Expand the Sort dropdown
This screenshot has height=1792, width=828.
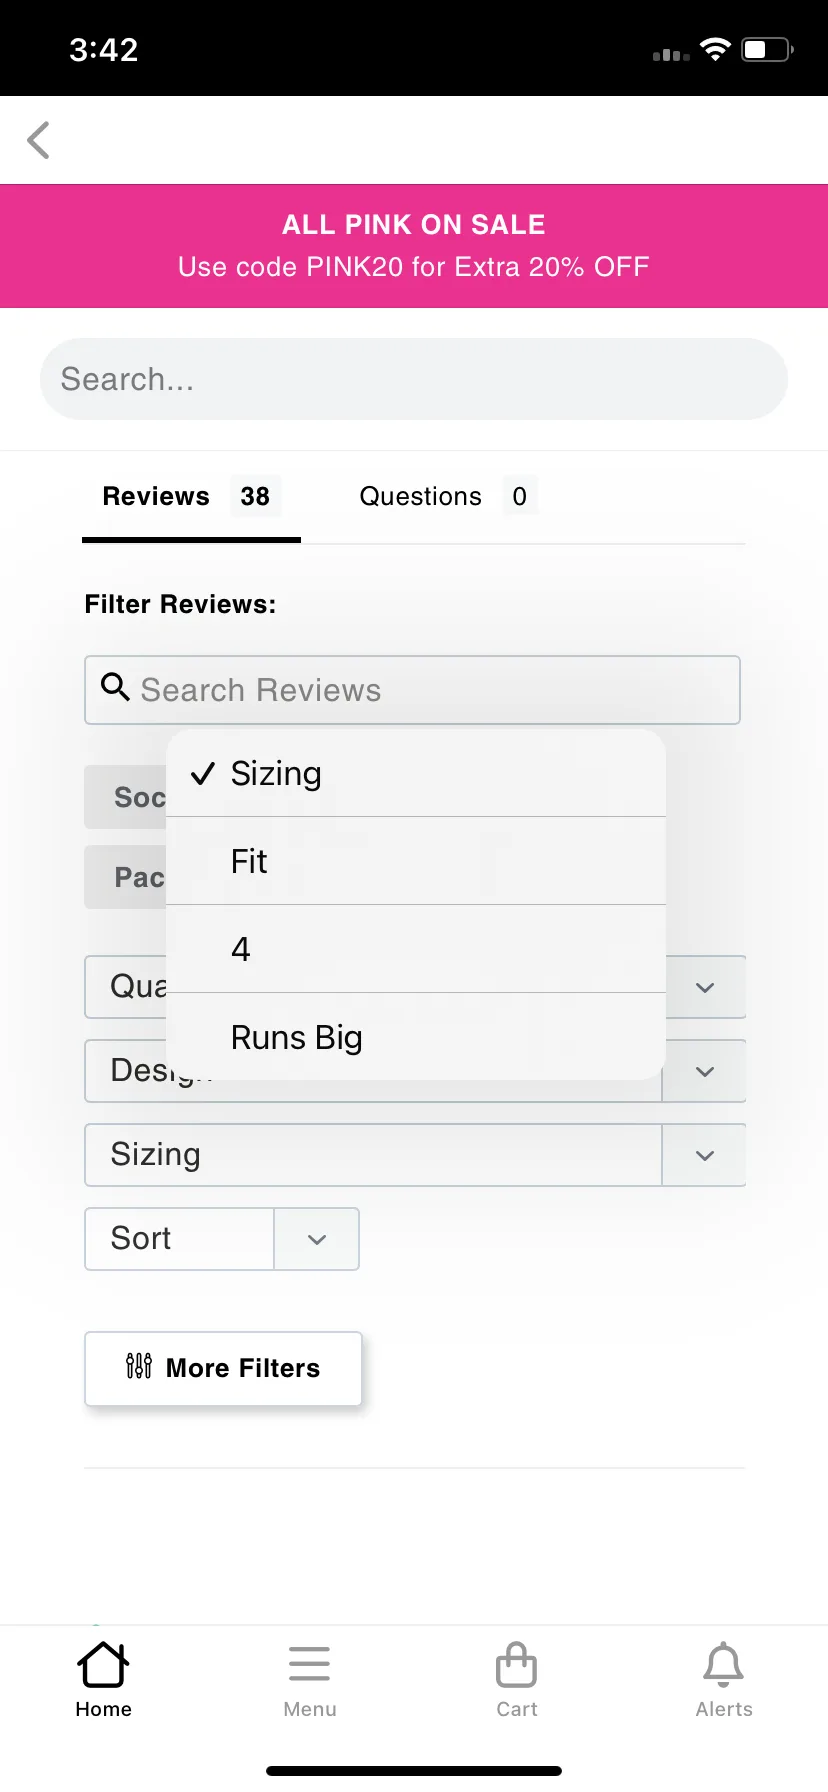point(222,1239)
